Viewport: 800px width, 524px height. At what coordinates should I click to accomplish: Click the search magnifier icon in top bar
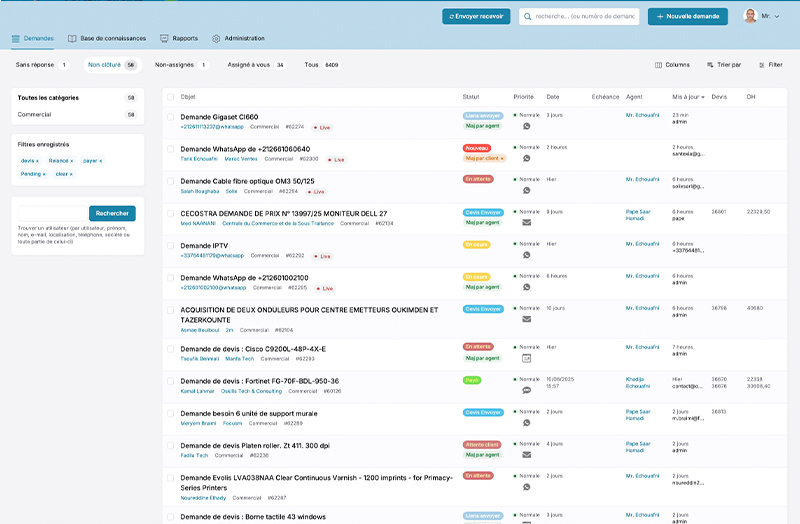point(526,17)
